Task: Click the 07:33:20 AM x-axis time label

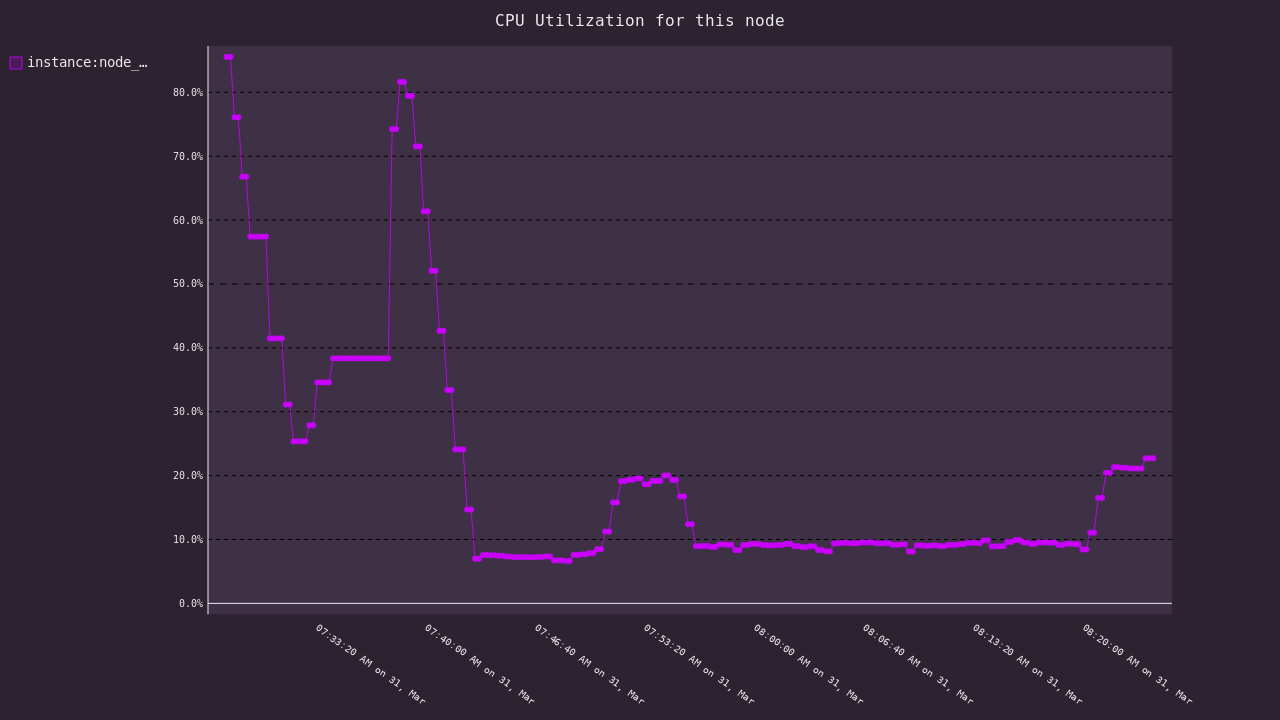Action: point(371,664)
